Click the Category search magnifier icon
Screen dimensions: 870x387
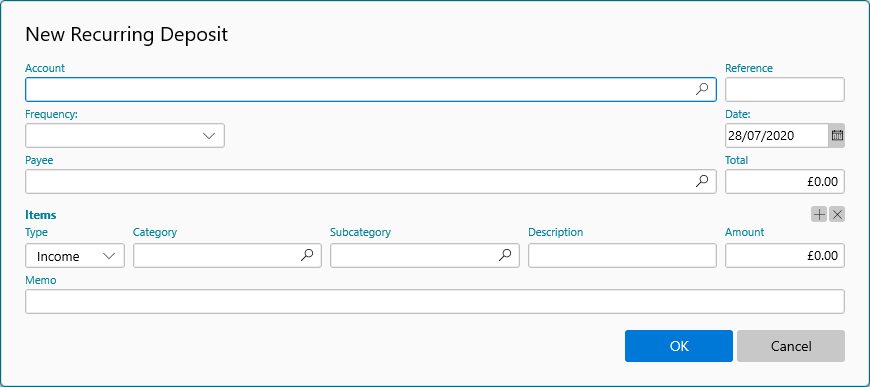pyautogui.click(x=307, y=255)
